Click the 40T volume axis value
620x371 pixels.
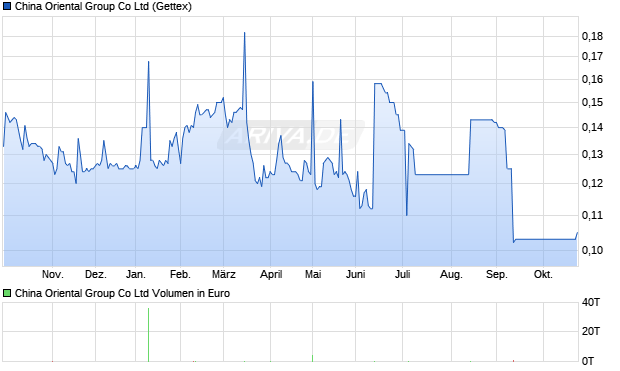[x=591, y=303]
